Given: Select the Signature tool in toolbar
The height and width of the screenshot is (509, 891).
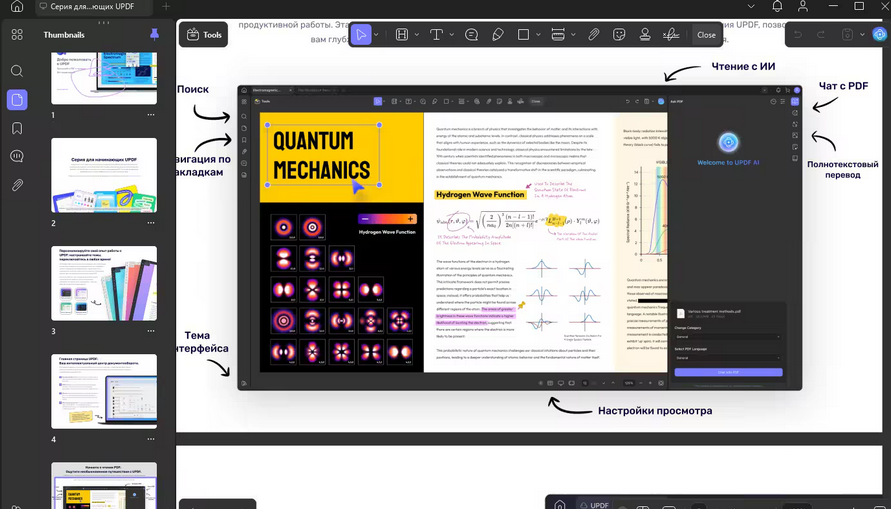Looking at the screenshot, I should point(672,34).
